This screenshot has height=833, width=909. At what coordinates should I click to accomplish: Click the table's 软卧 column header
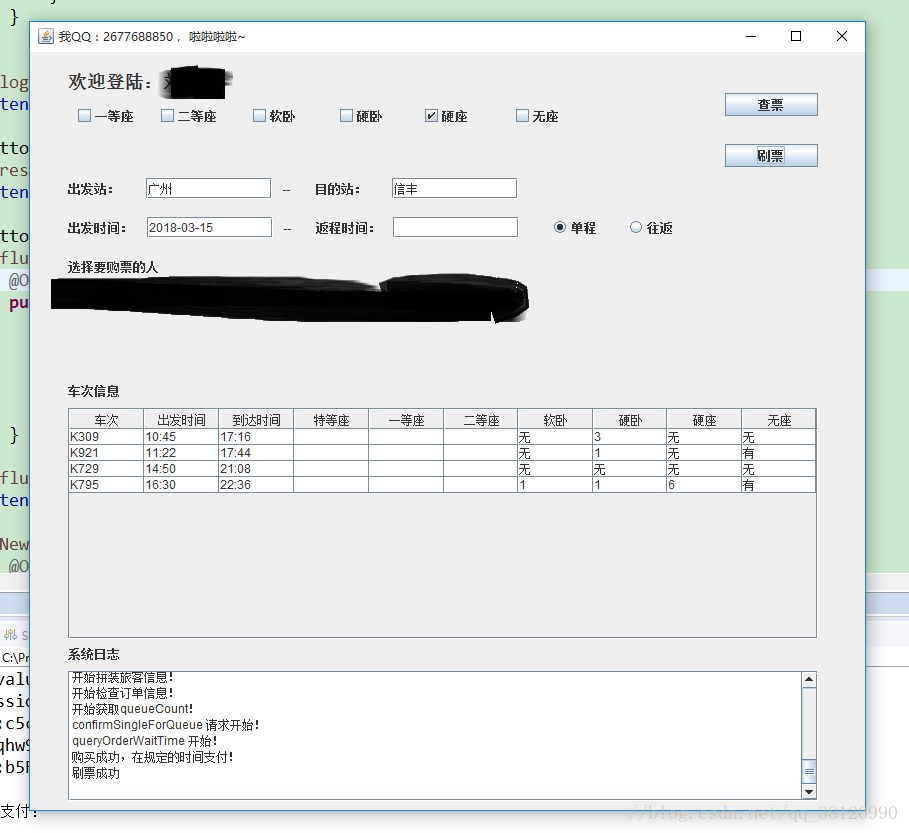(x=555, y=420)
